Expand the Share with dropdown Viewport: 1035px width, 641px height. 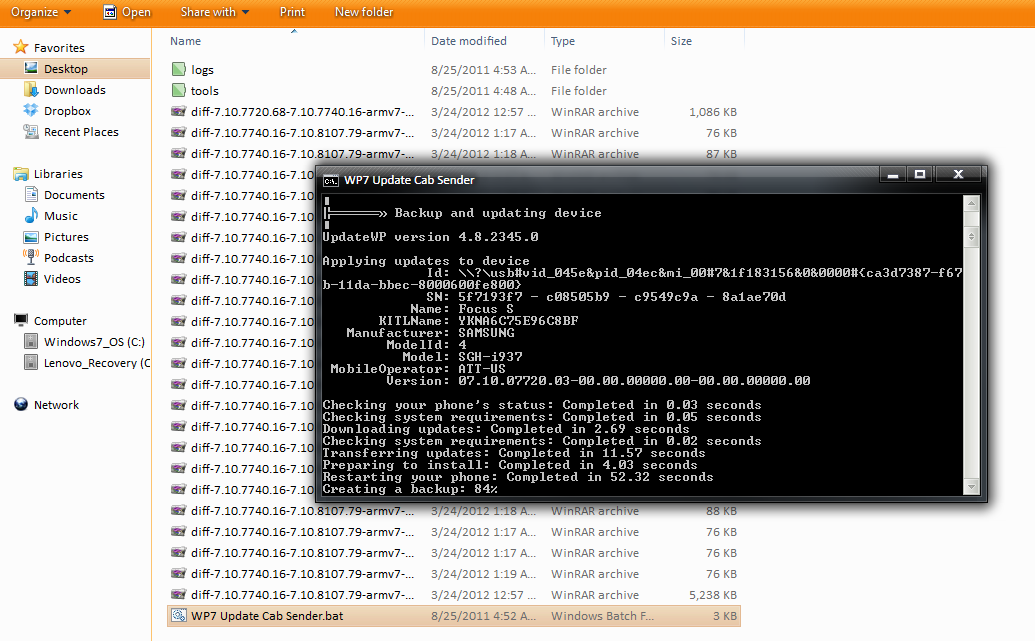(x=215, y=12)
